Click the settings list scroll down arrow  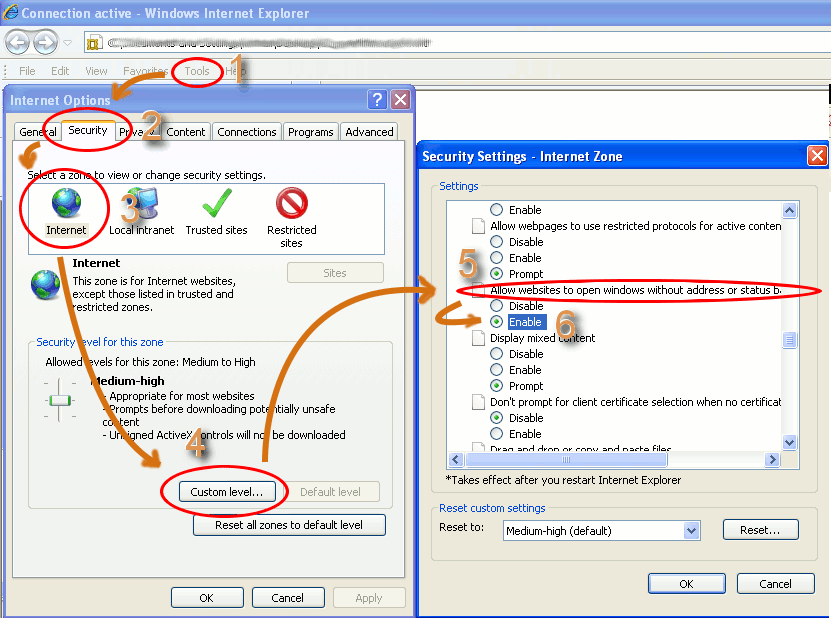(x=789, y=443)
